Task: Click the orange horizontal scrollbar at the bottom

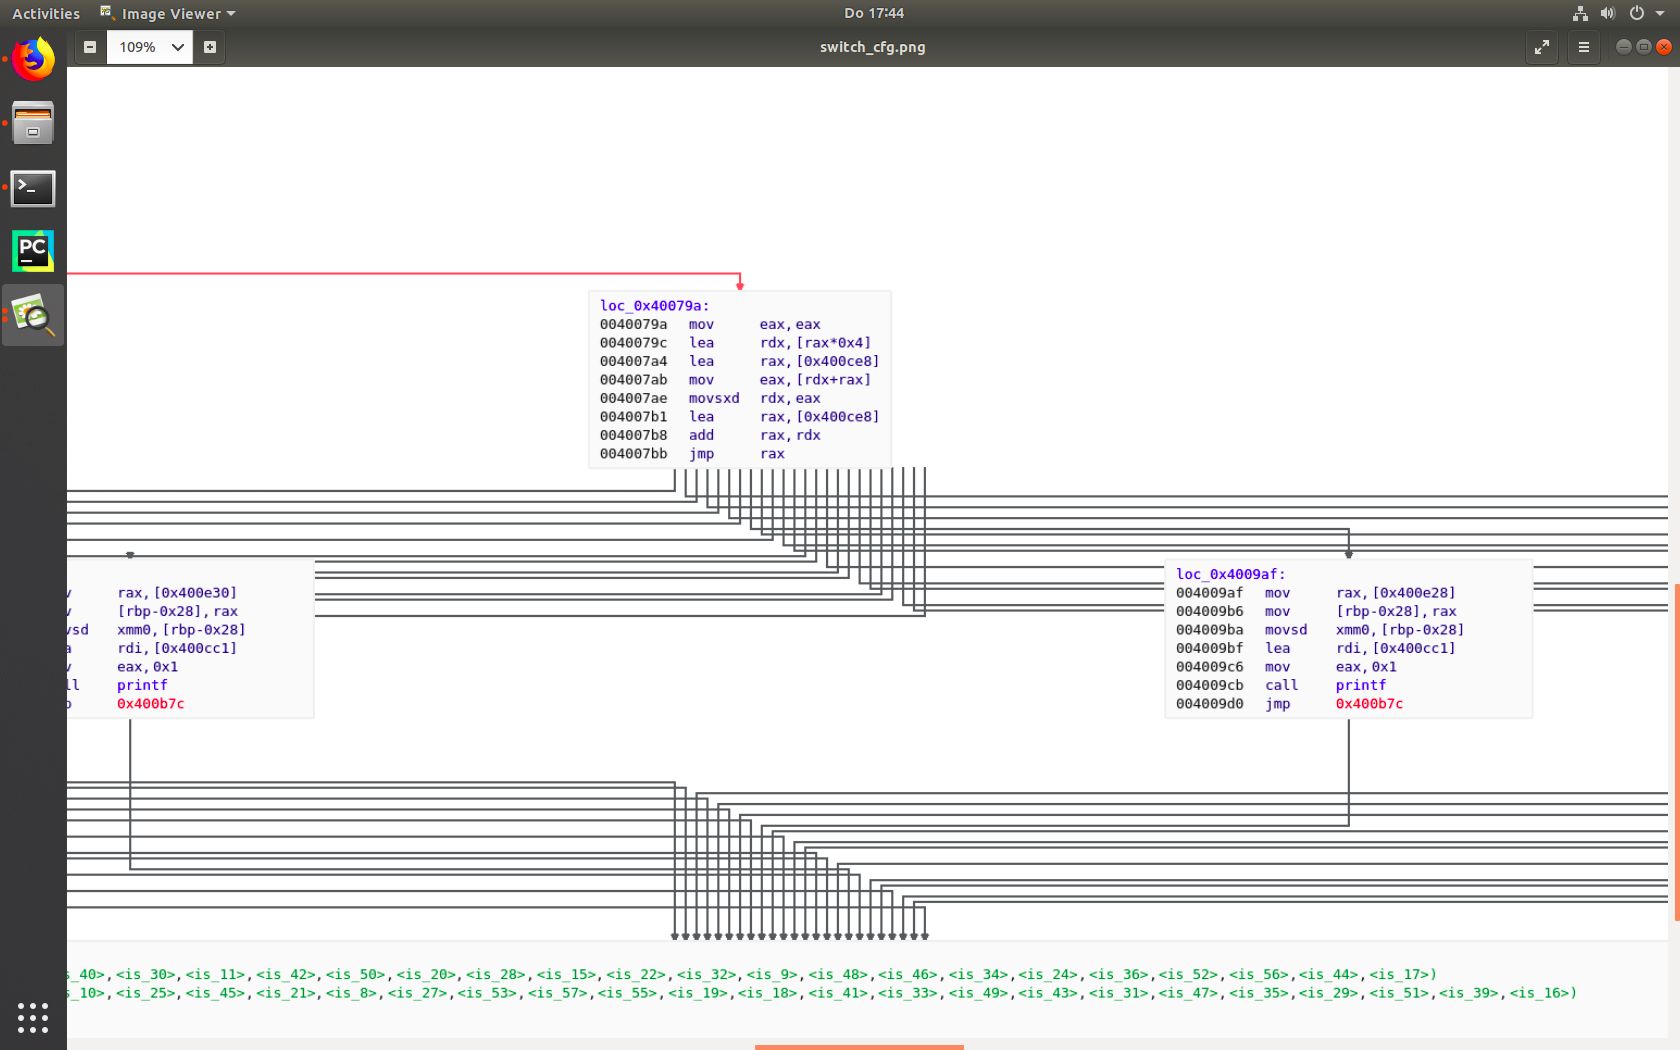Action: point(859,1047)
